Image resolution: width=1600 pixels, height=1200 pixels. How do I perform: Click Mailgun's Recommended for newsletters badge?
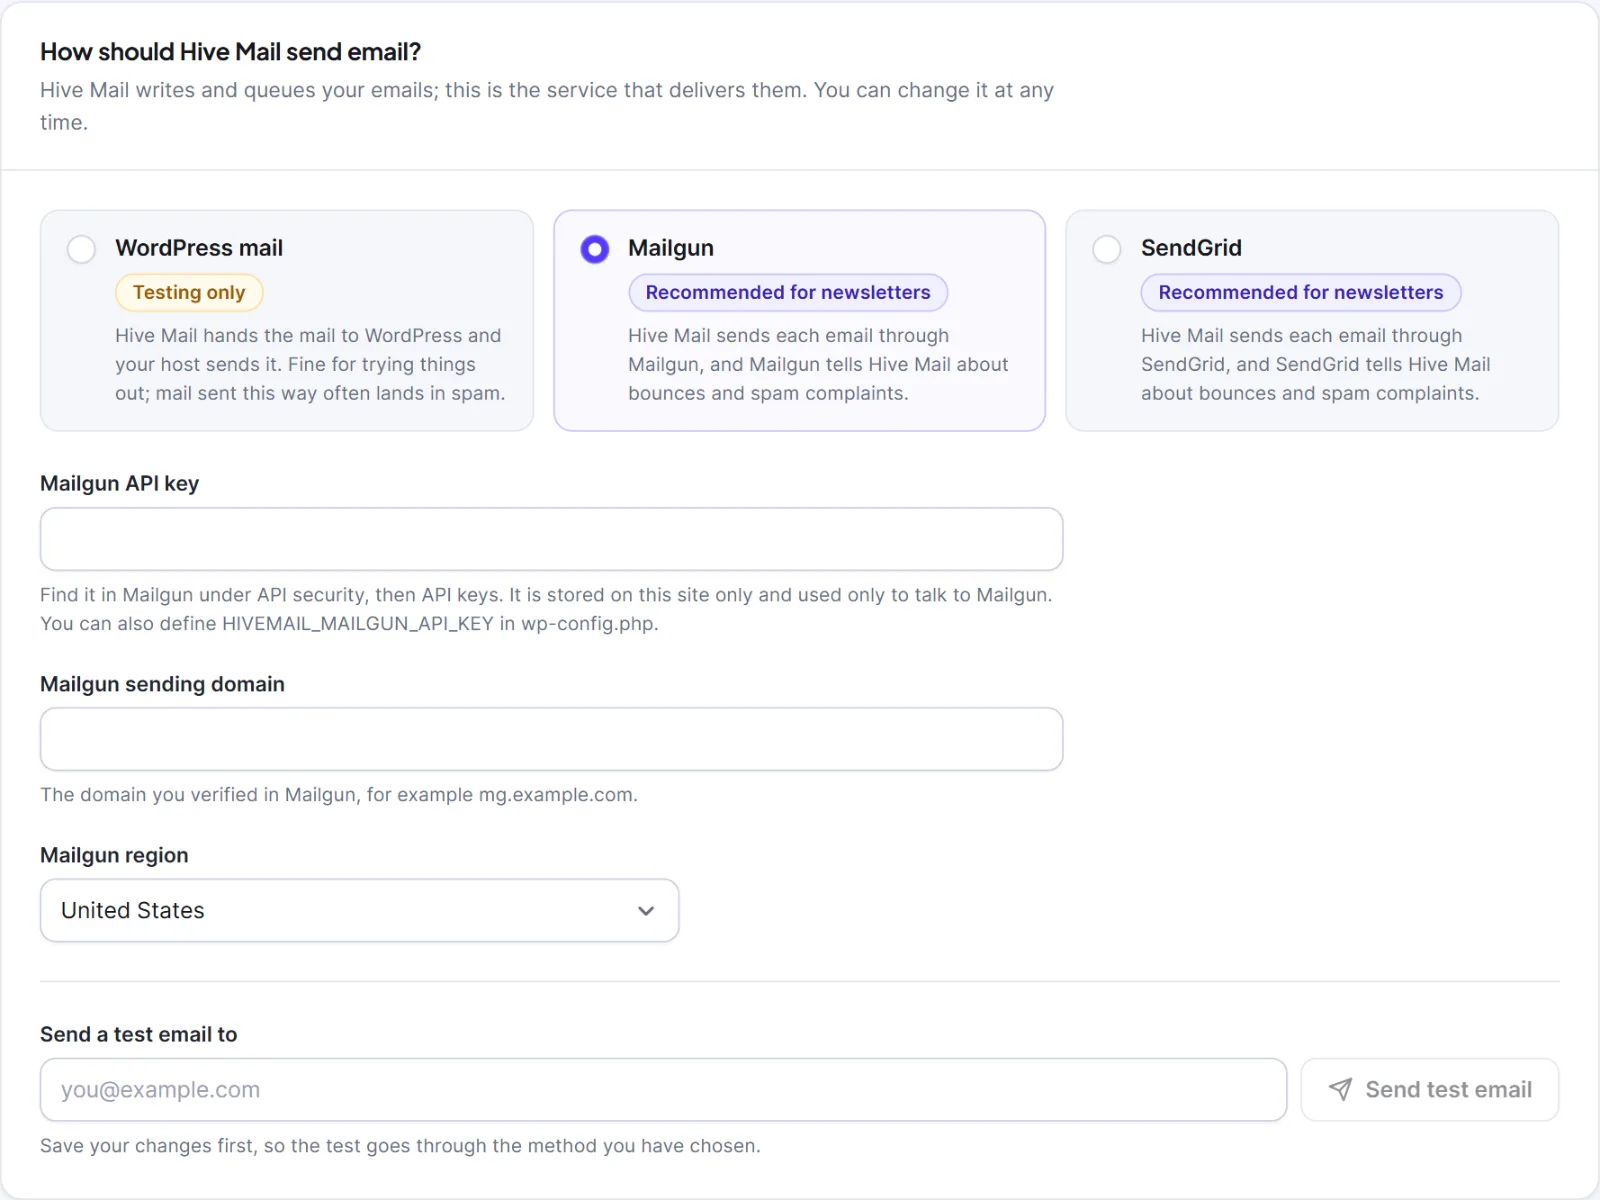[788, 293]
